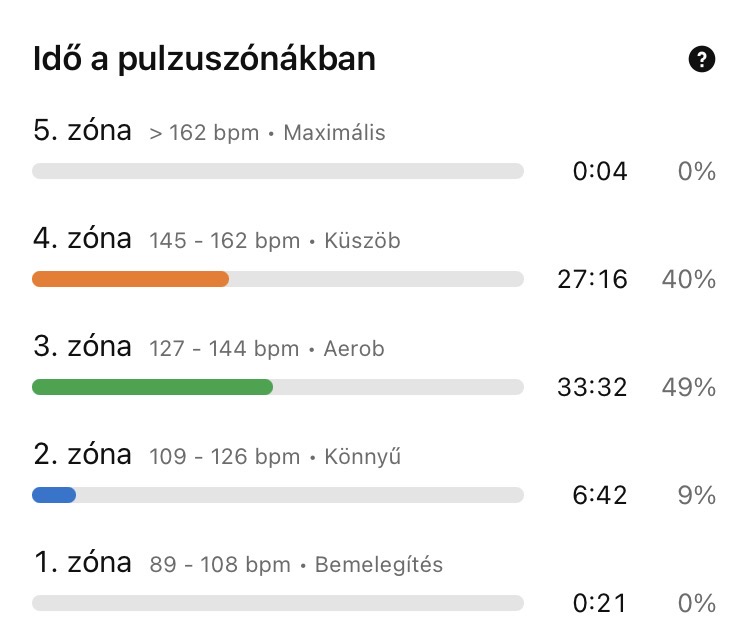Select the "4. zóna" label
750x642 pixels.
click(x=82, y=238)
